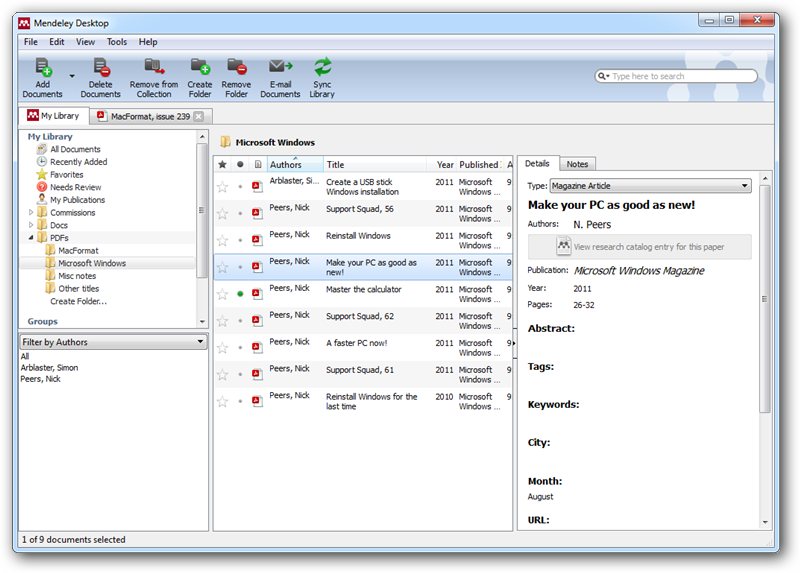800x573 pixels.
Task: Close the MacFormat, issue 239 tab
Action: click(x=199, y=116)
